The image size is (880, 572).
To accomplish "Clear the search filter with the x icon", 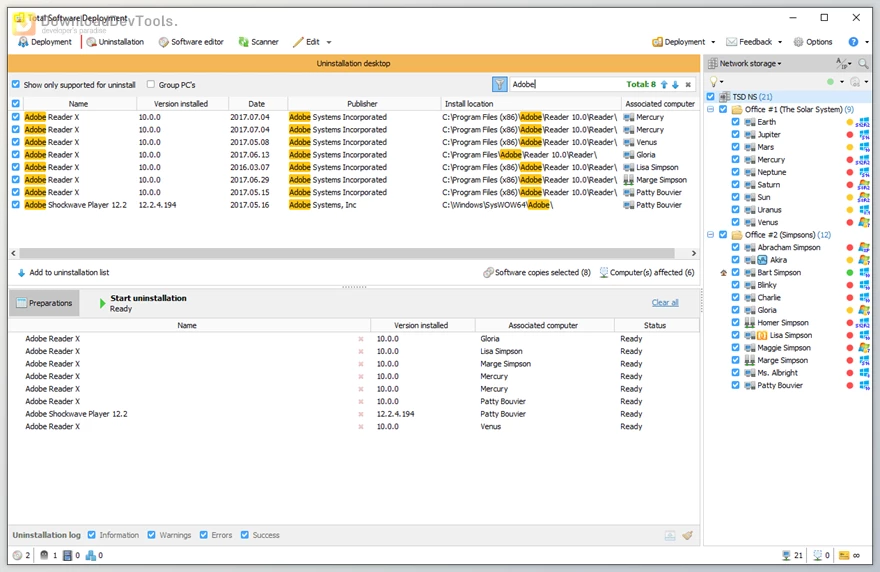I will (688, 85).
